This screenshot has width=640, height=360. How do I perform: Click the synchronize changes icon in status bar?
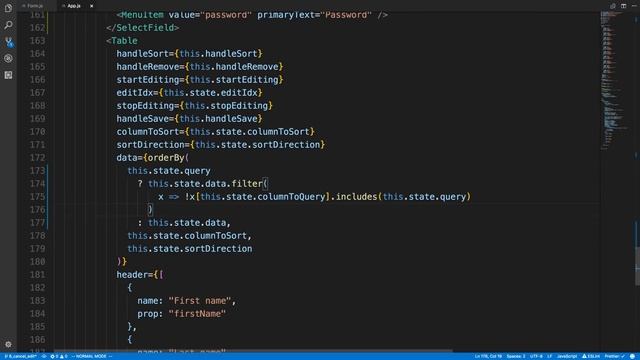point(44,356)
